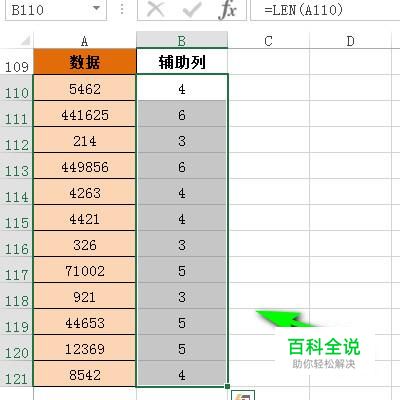Screen dimensions: 400x400
Task: Select row 112 header
Action: click(16, 140)
